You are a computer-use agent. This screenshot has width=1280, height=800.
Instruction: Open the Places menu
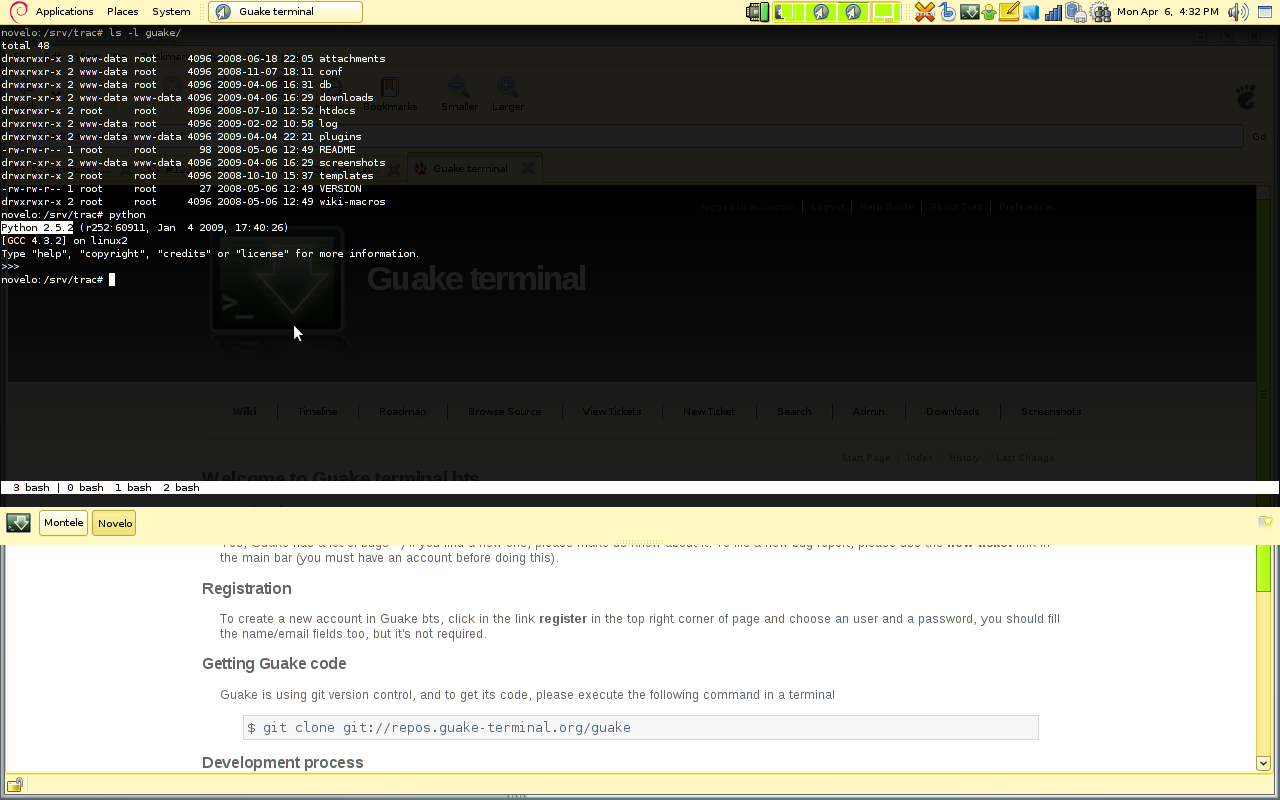click(x=122, y=12)
